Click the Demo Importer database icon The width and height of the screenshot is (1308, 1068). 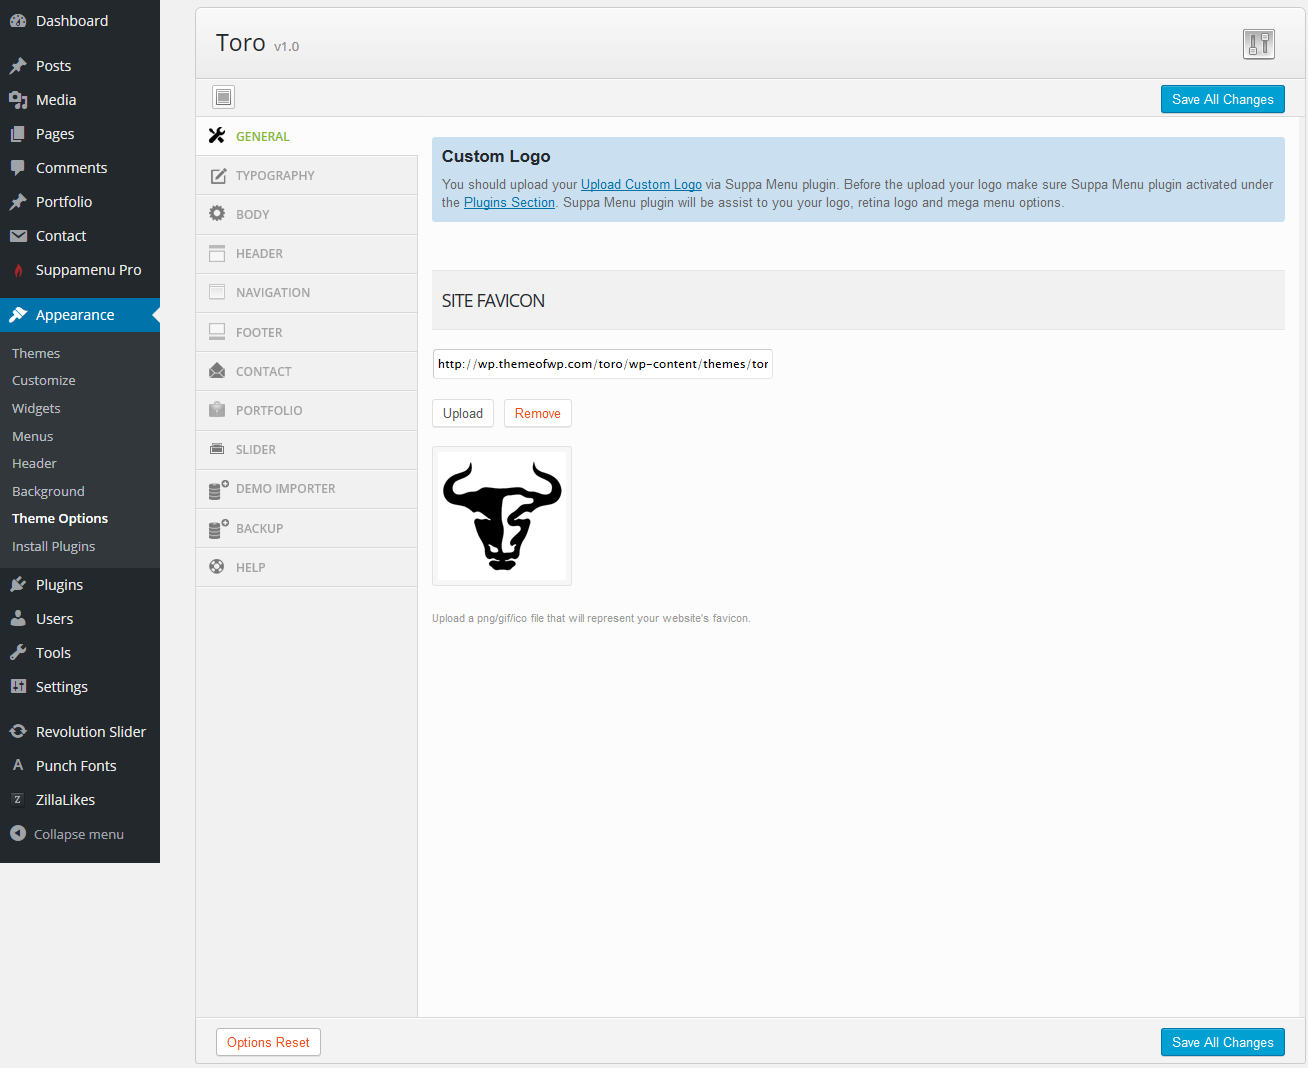pyautogui.click(x=218, y=489)
